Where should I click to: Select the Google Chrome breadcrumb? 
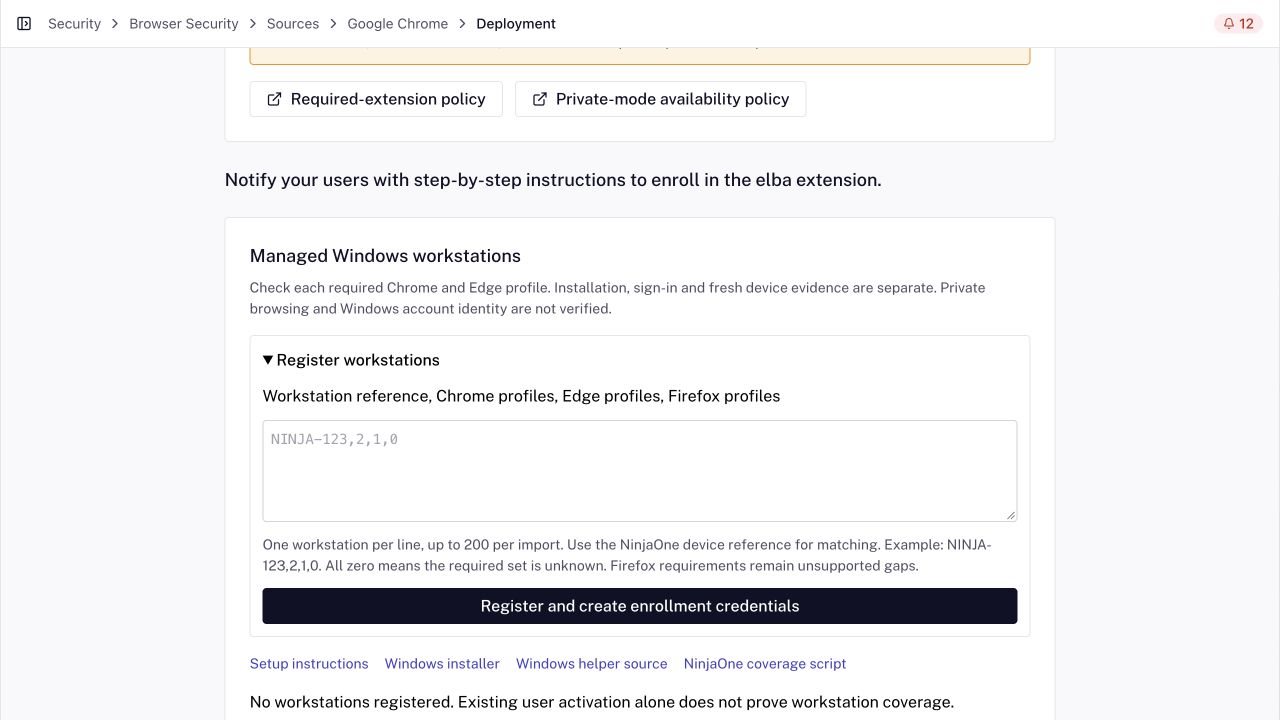coord(398,24)
